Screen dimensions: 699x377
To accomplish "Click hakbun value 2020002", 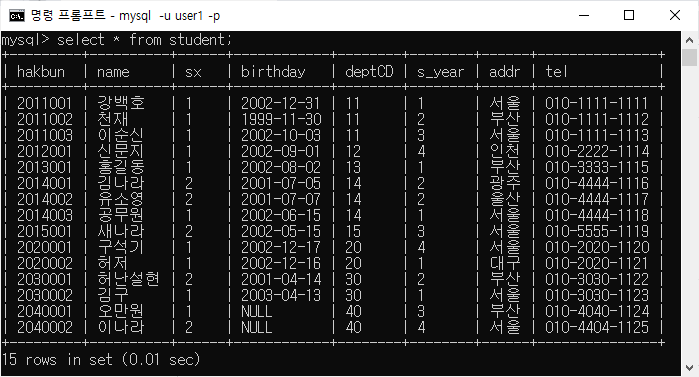I will click(44, 263).
